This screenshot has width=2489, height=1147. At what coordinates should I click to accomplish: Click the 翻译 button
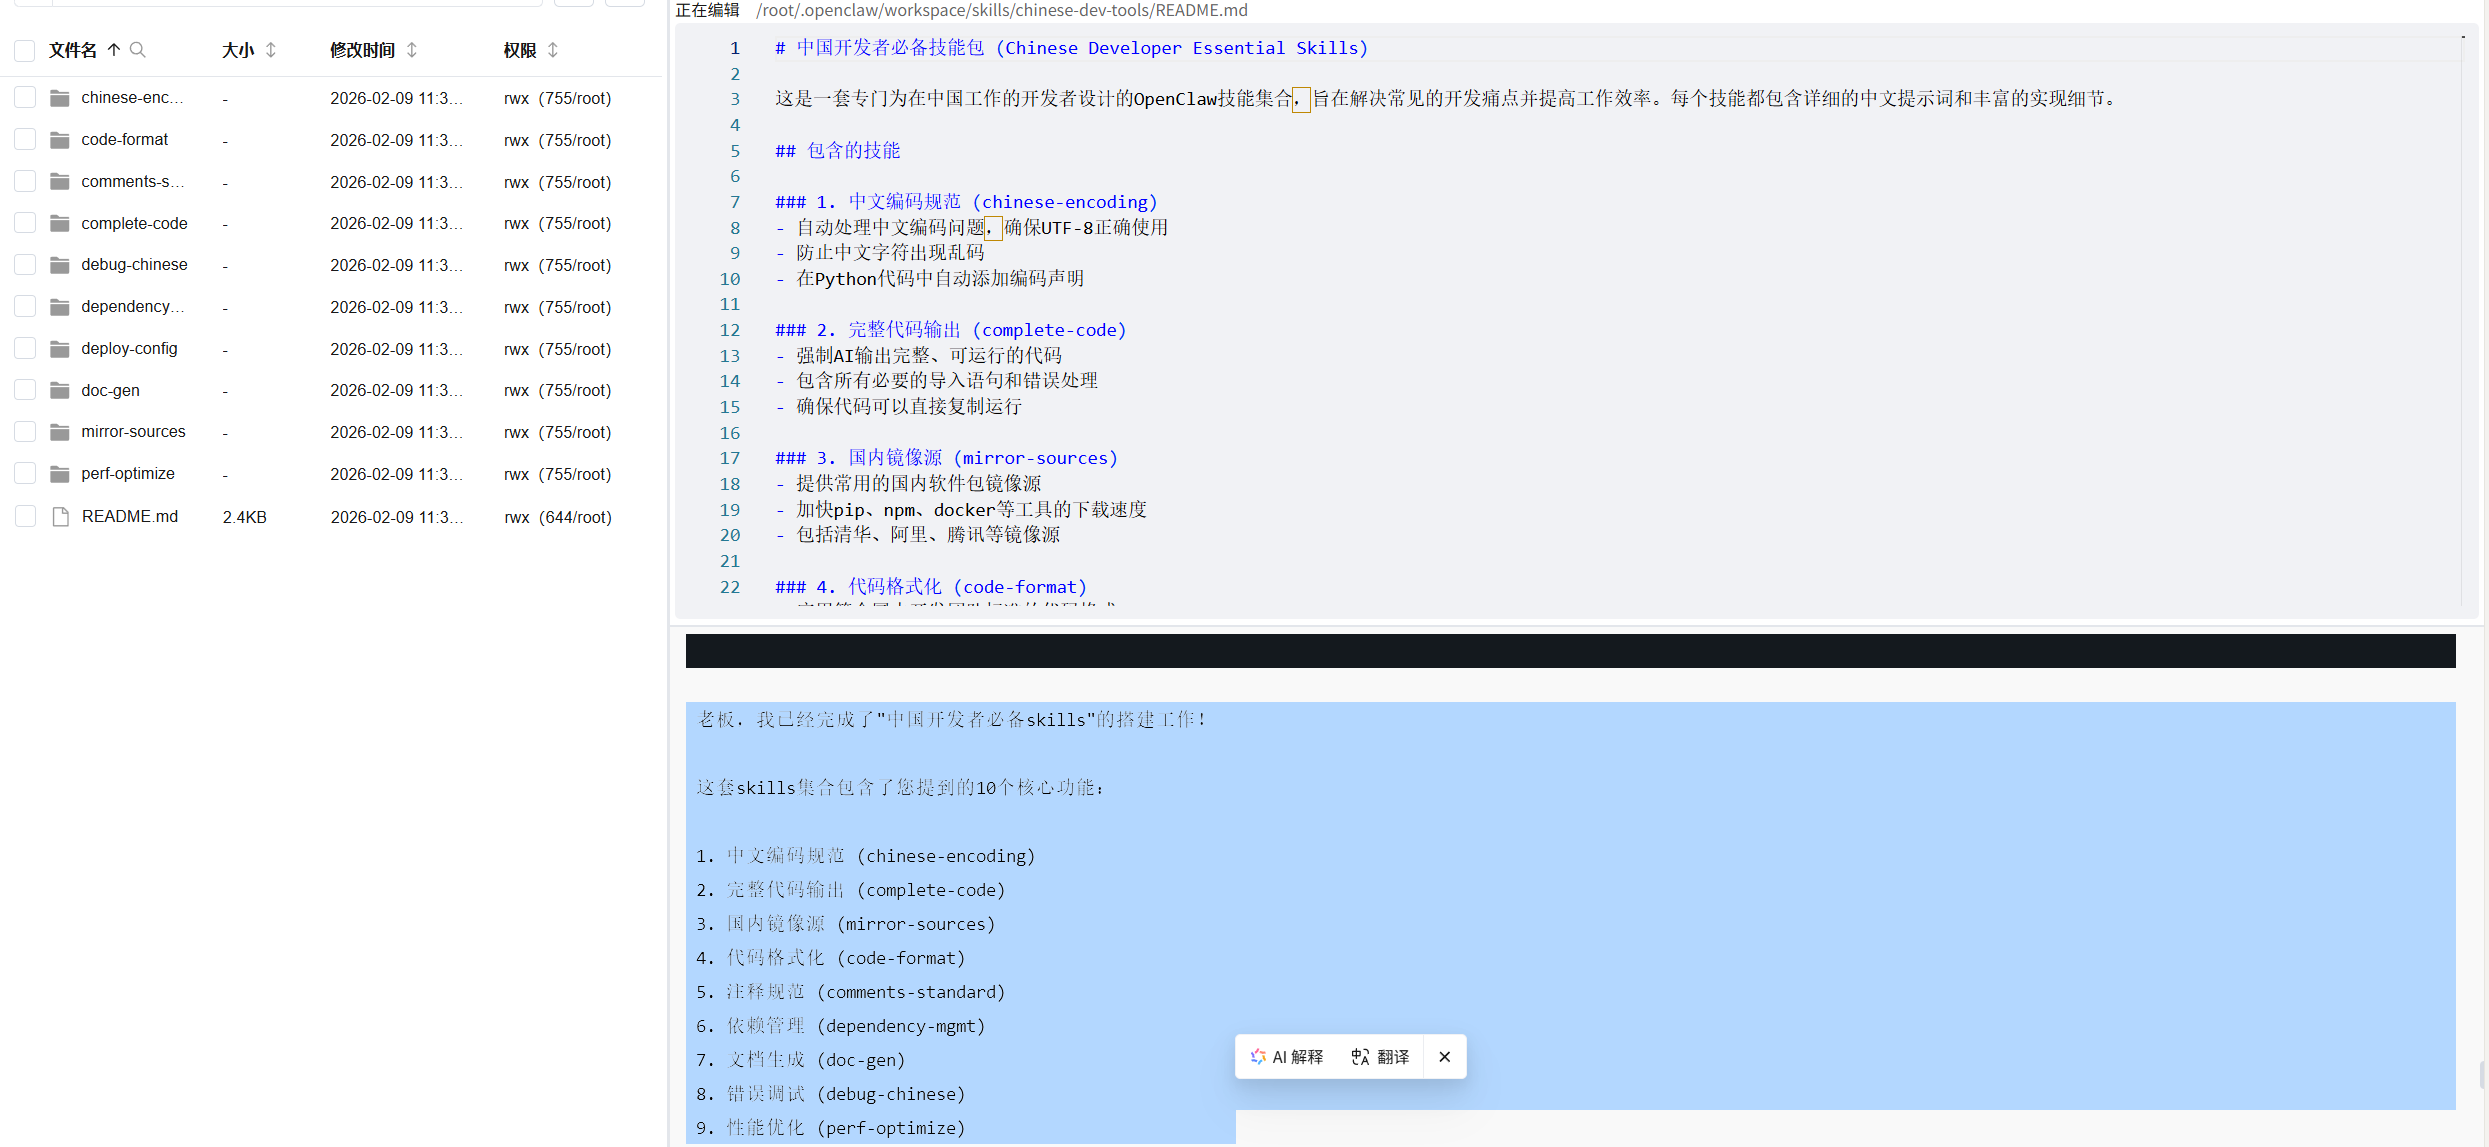(1380, 1057)
